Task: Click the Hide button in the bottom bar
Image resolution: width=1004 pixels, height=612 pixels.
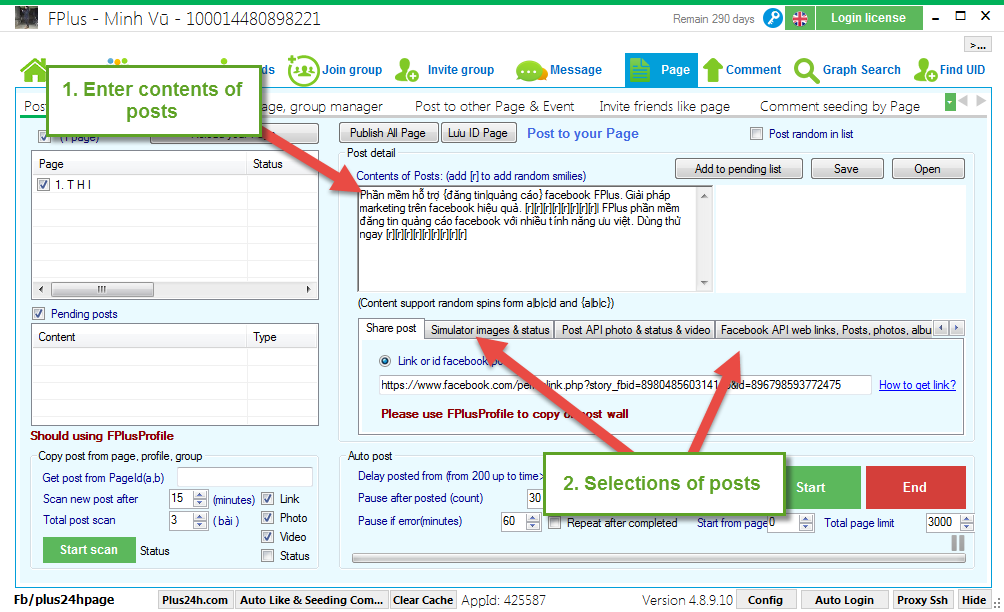Action: click(974, 600)
